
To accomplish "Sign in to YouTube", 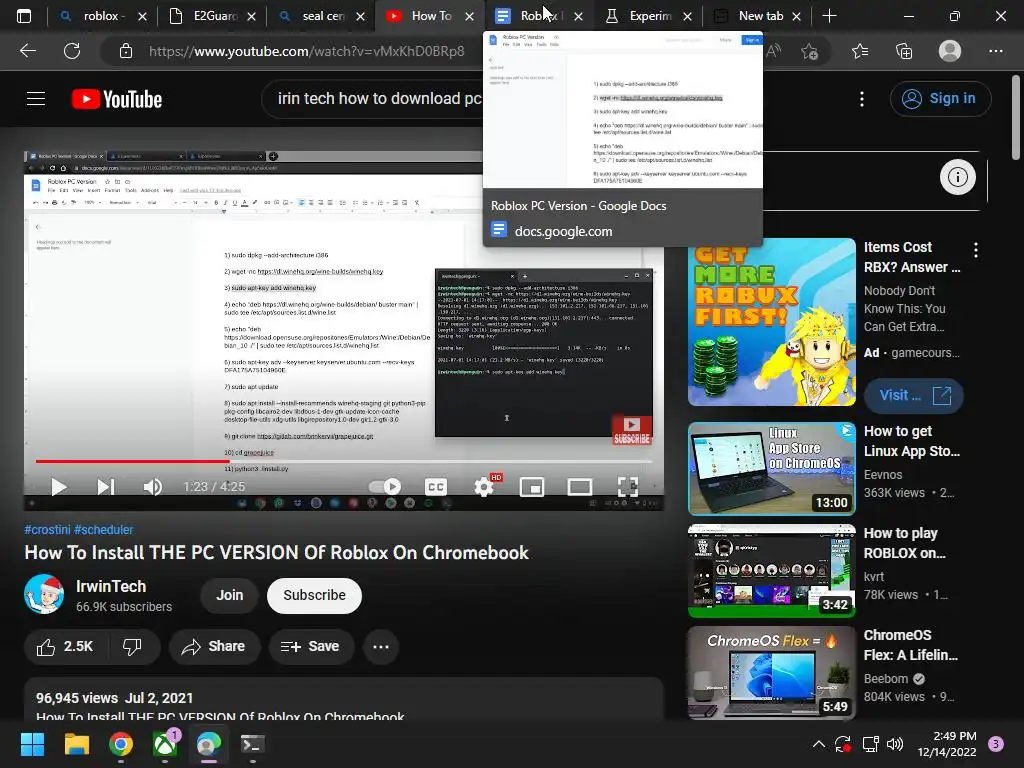I will [940, 99].
